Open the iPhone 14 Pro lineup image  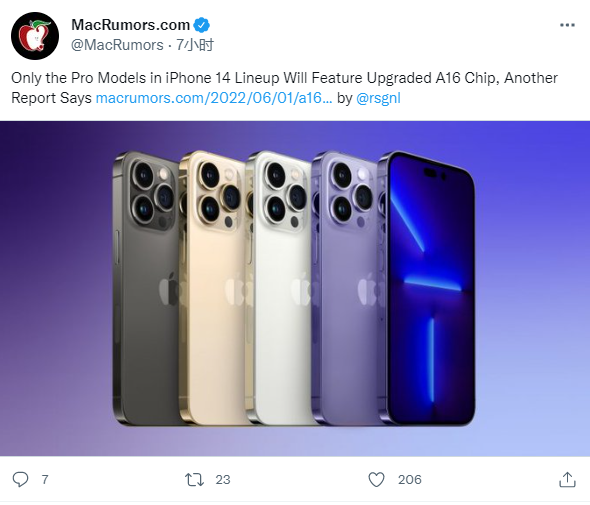295,289
